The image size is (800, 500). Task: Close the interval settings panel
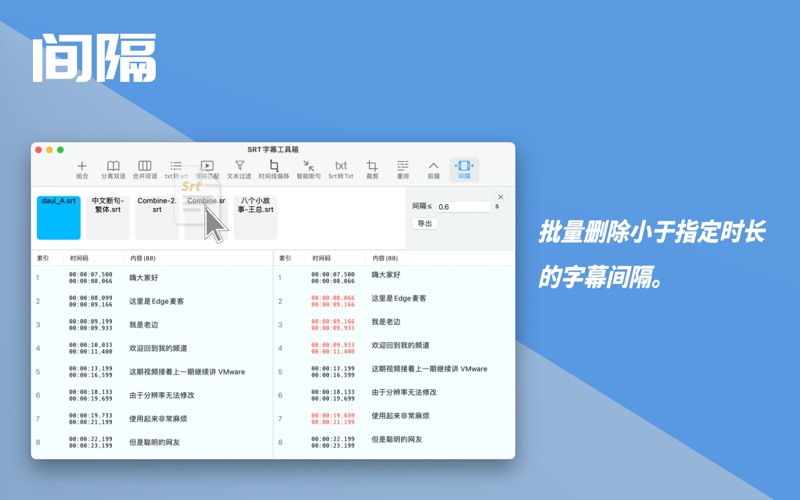coord(501,197)
